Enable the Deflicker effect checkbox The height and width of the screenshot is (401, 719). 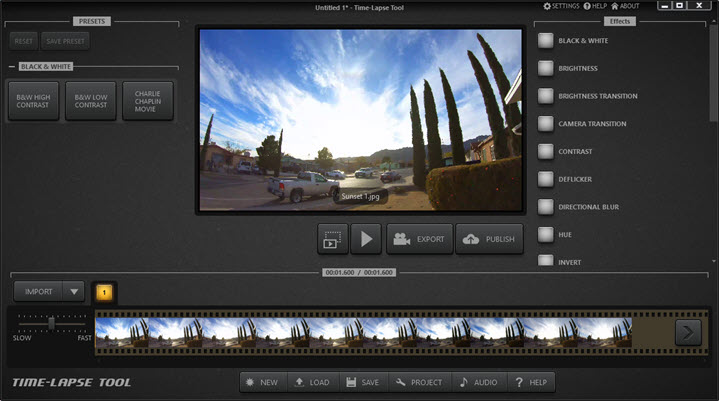click(545, 179)
